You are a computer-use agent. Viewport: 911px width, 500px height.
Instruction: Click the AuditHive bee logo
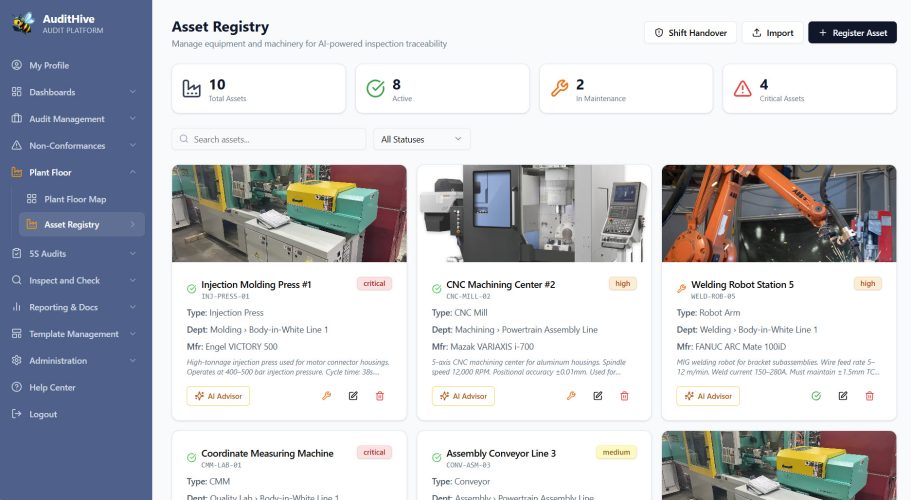click(23, 23)
